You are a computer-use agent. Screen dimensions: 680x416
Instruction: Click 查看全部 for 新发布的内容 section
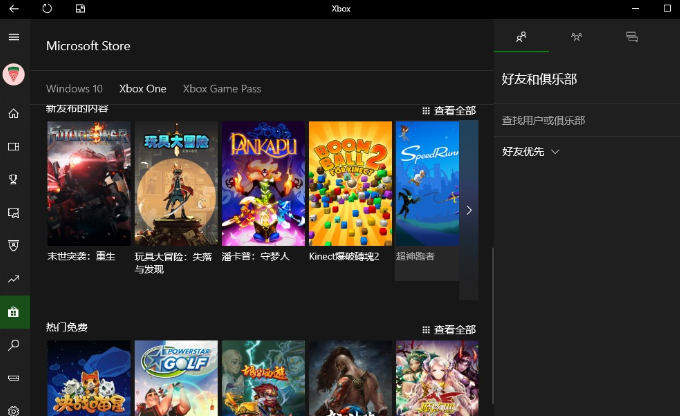(x=455, y=111)
